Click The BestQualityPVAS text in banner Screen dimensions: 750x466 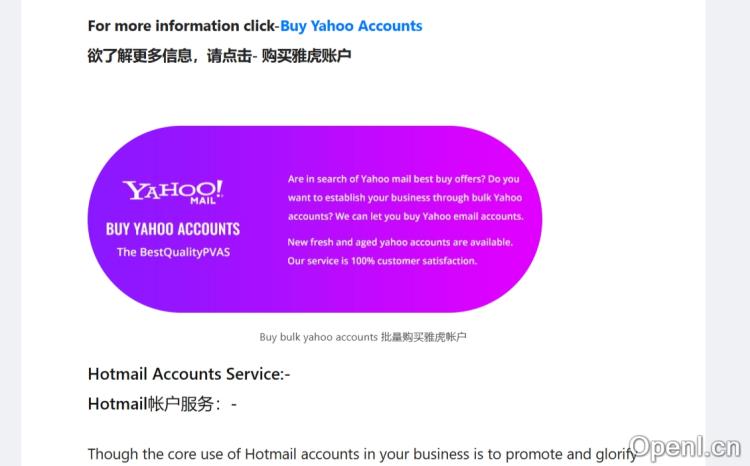(x=173, y=252)
